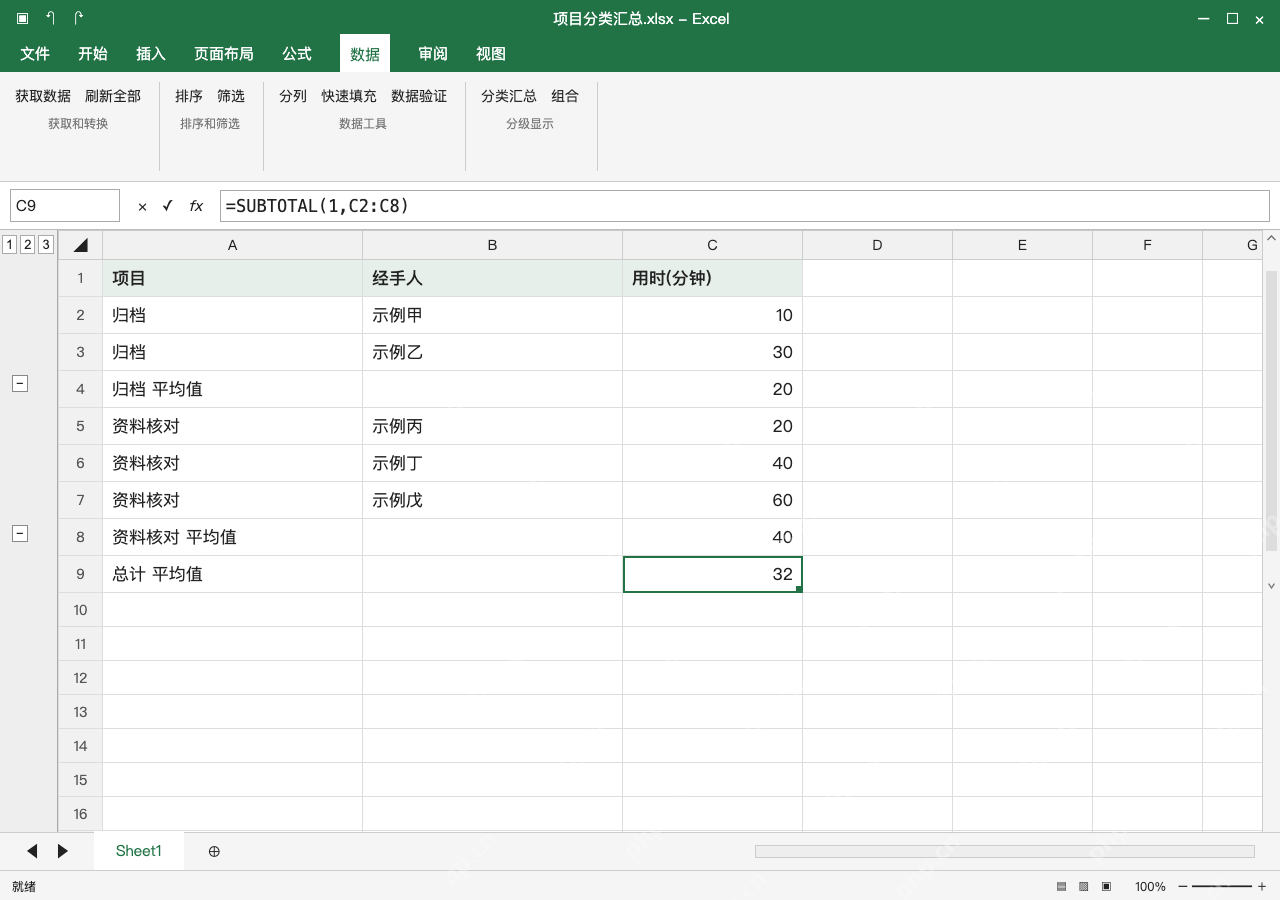Image resolution: width=1280 pixels, height=900 pixels.
Task: Select the cell 总计 平均值
Action: (232, 574)
